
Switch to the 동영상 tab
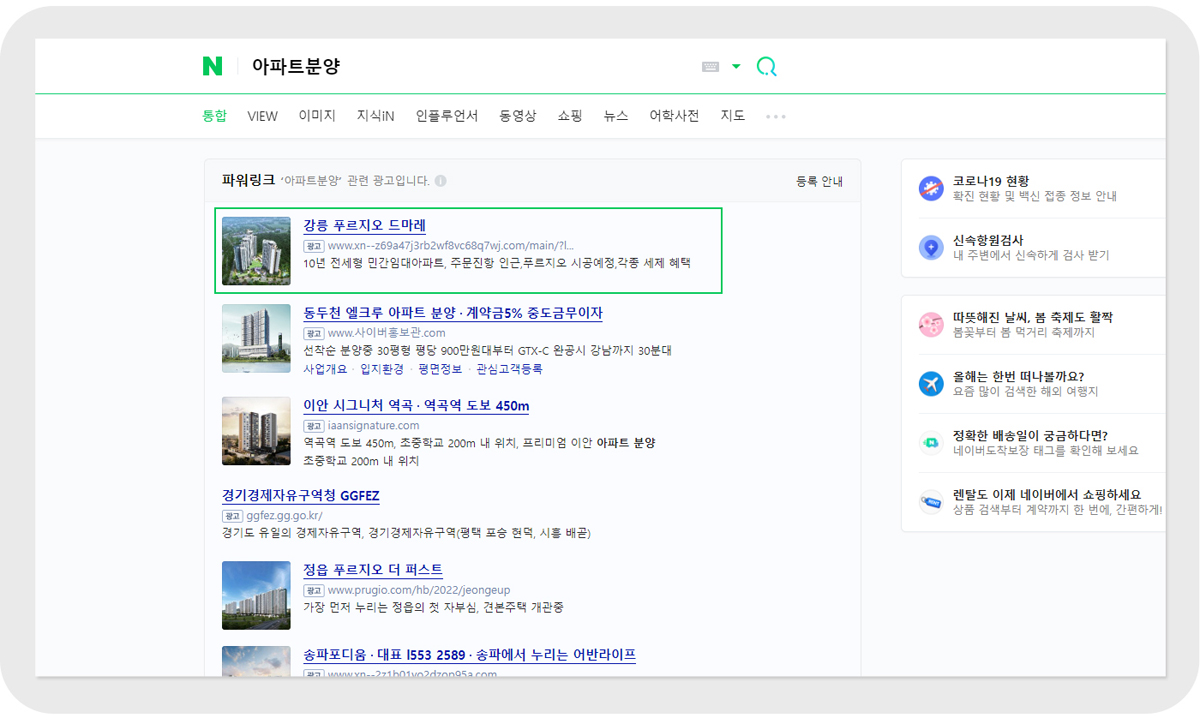518,116
